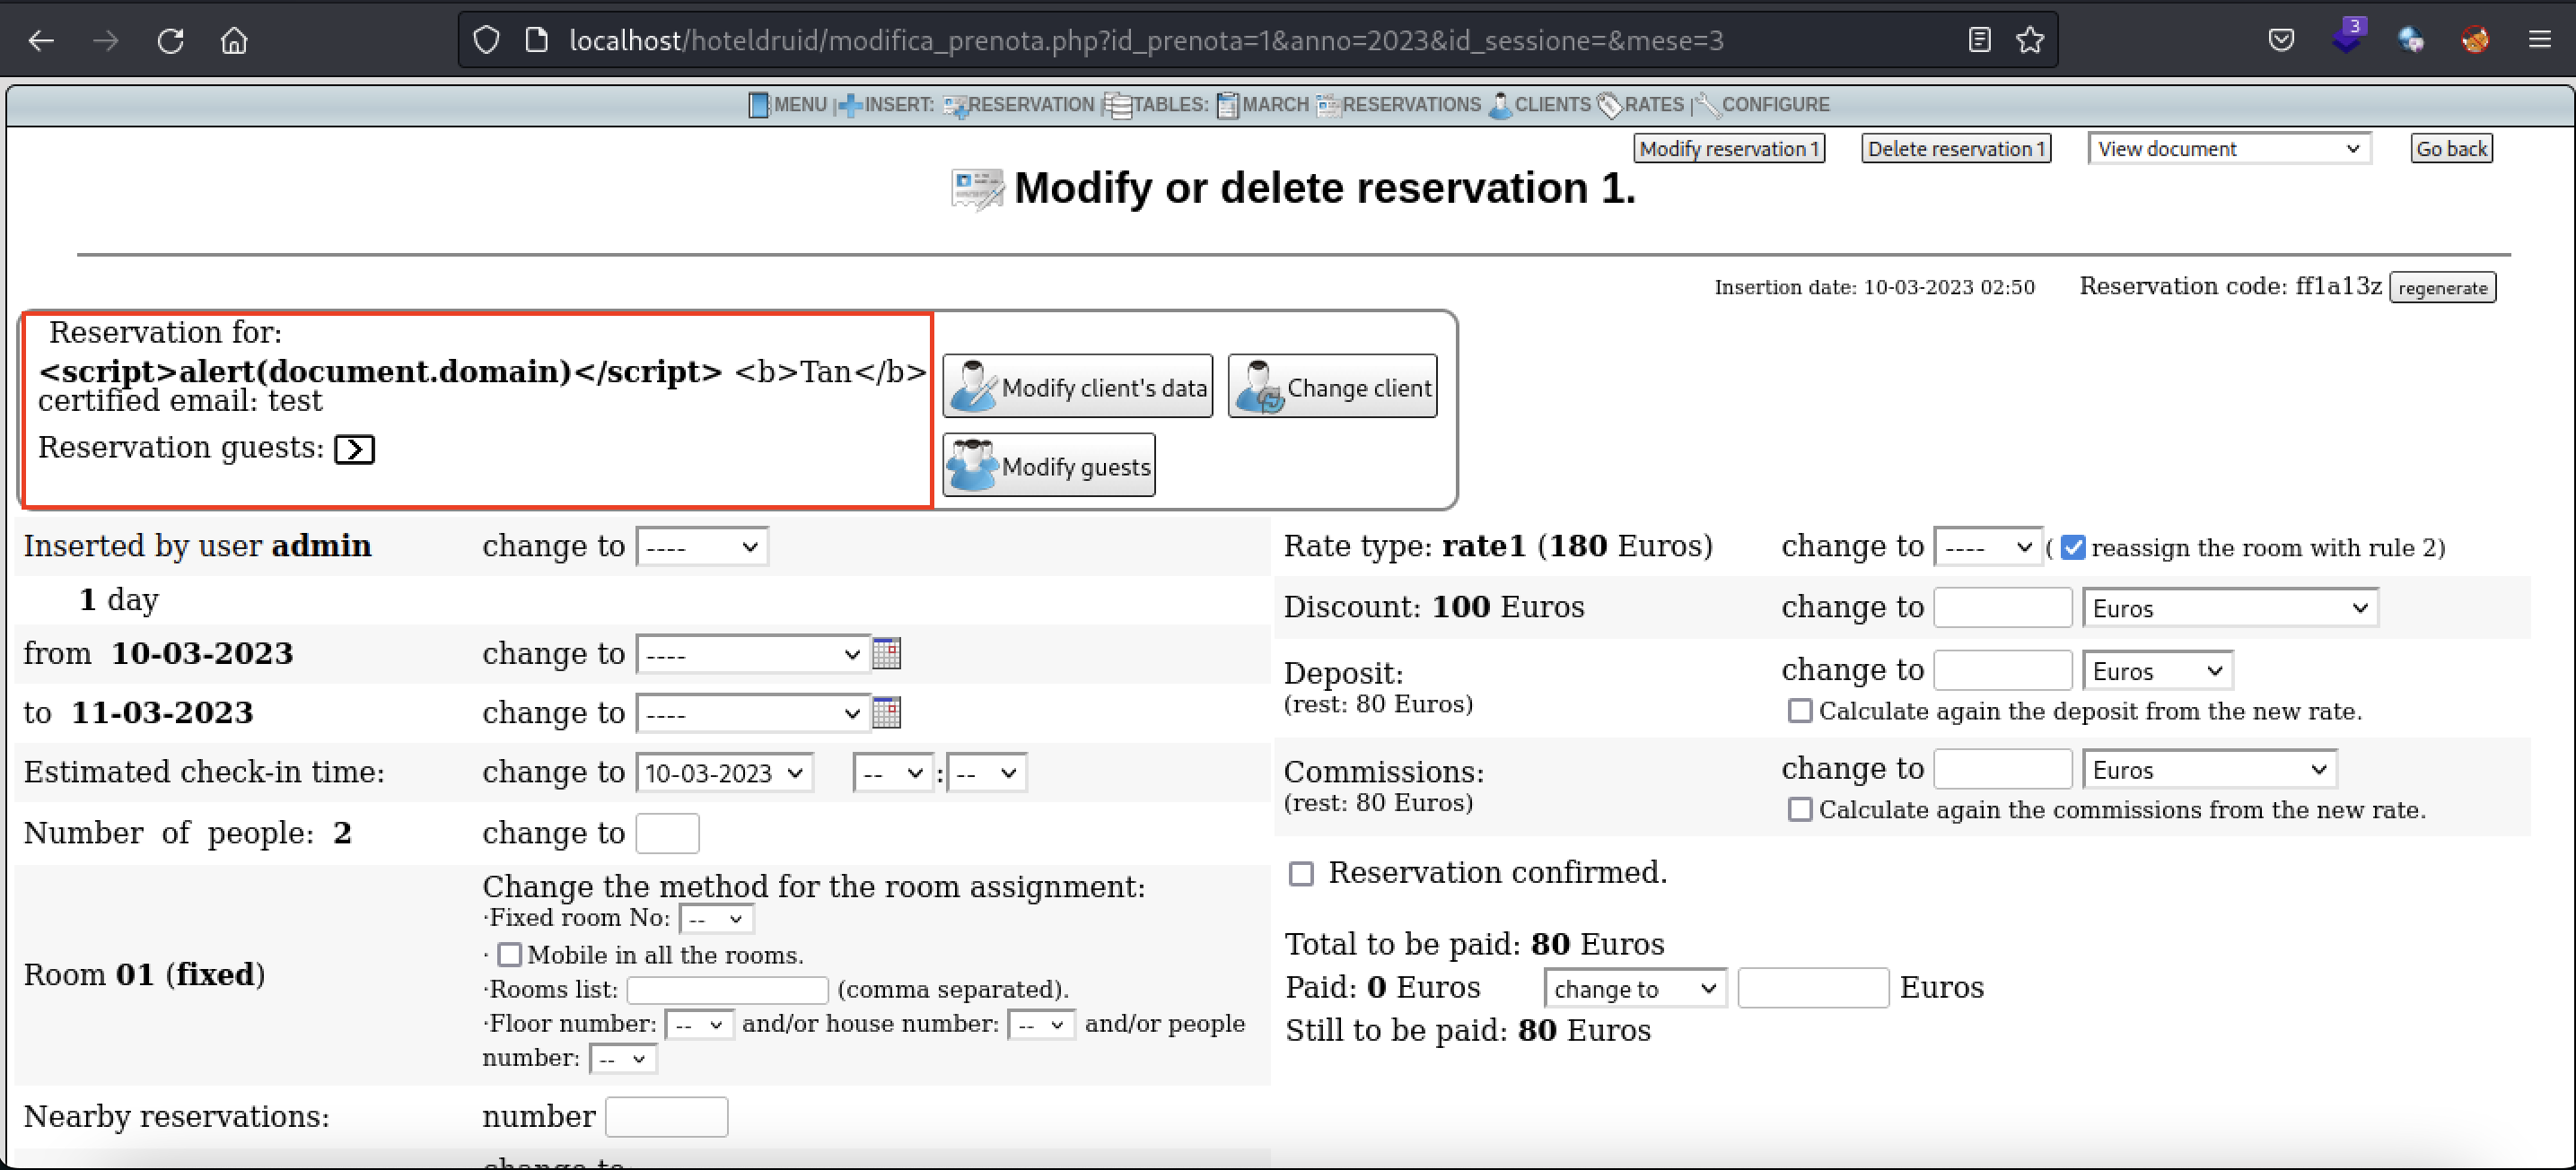The width and height of the screenshot is (2576, 1170).
Task: Open the purple extension with badge 3
Action: coord(2346,38)
